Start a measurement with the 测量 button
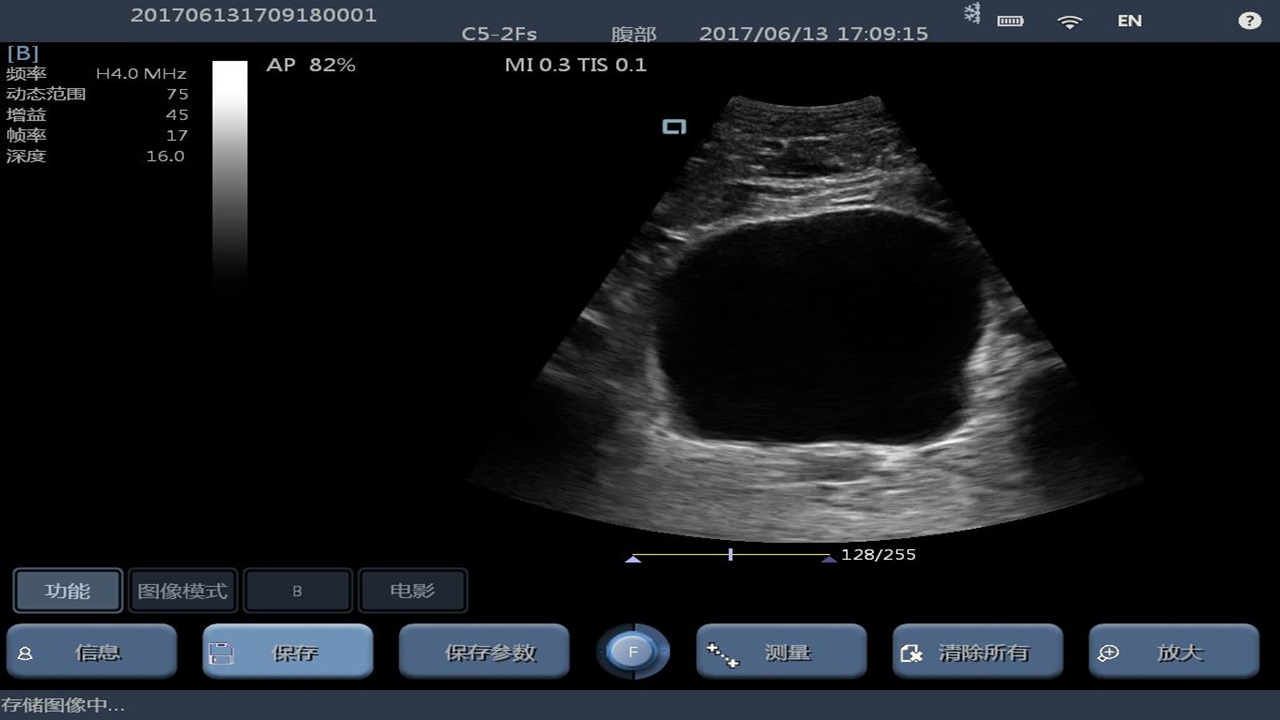The height and width of the screenshot is (720, 1280). point(781,653)
